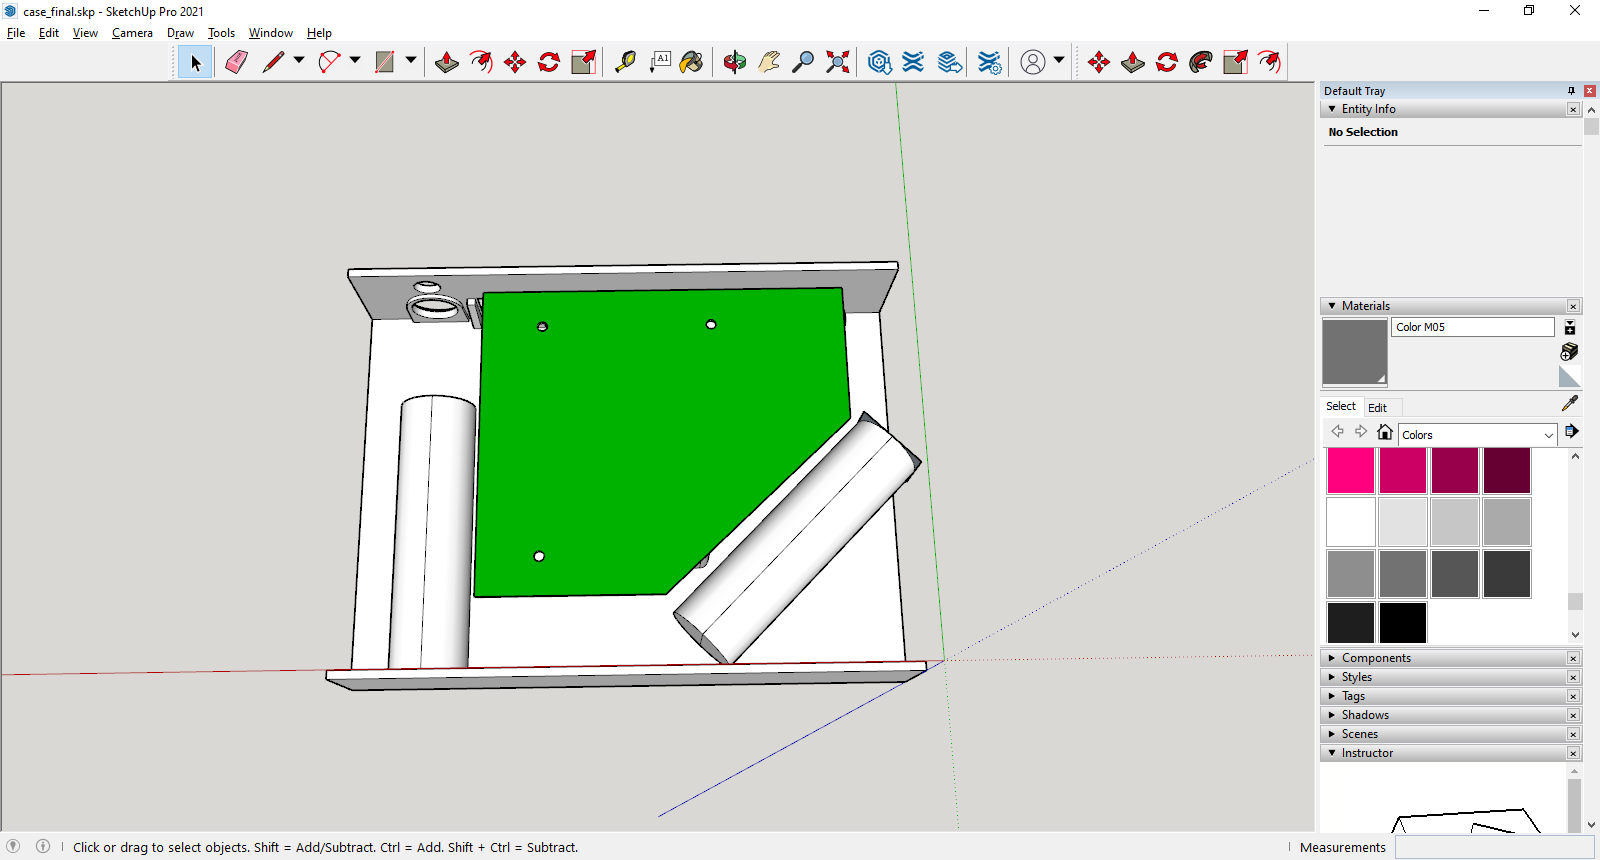Select the Rectangle shapes tool
The image size is (1600, 860).
click(385, 62)
